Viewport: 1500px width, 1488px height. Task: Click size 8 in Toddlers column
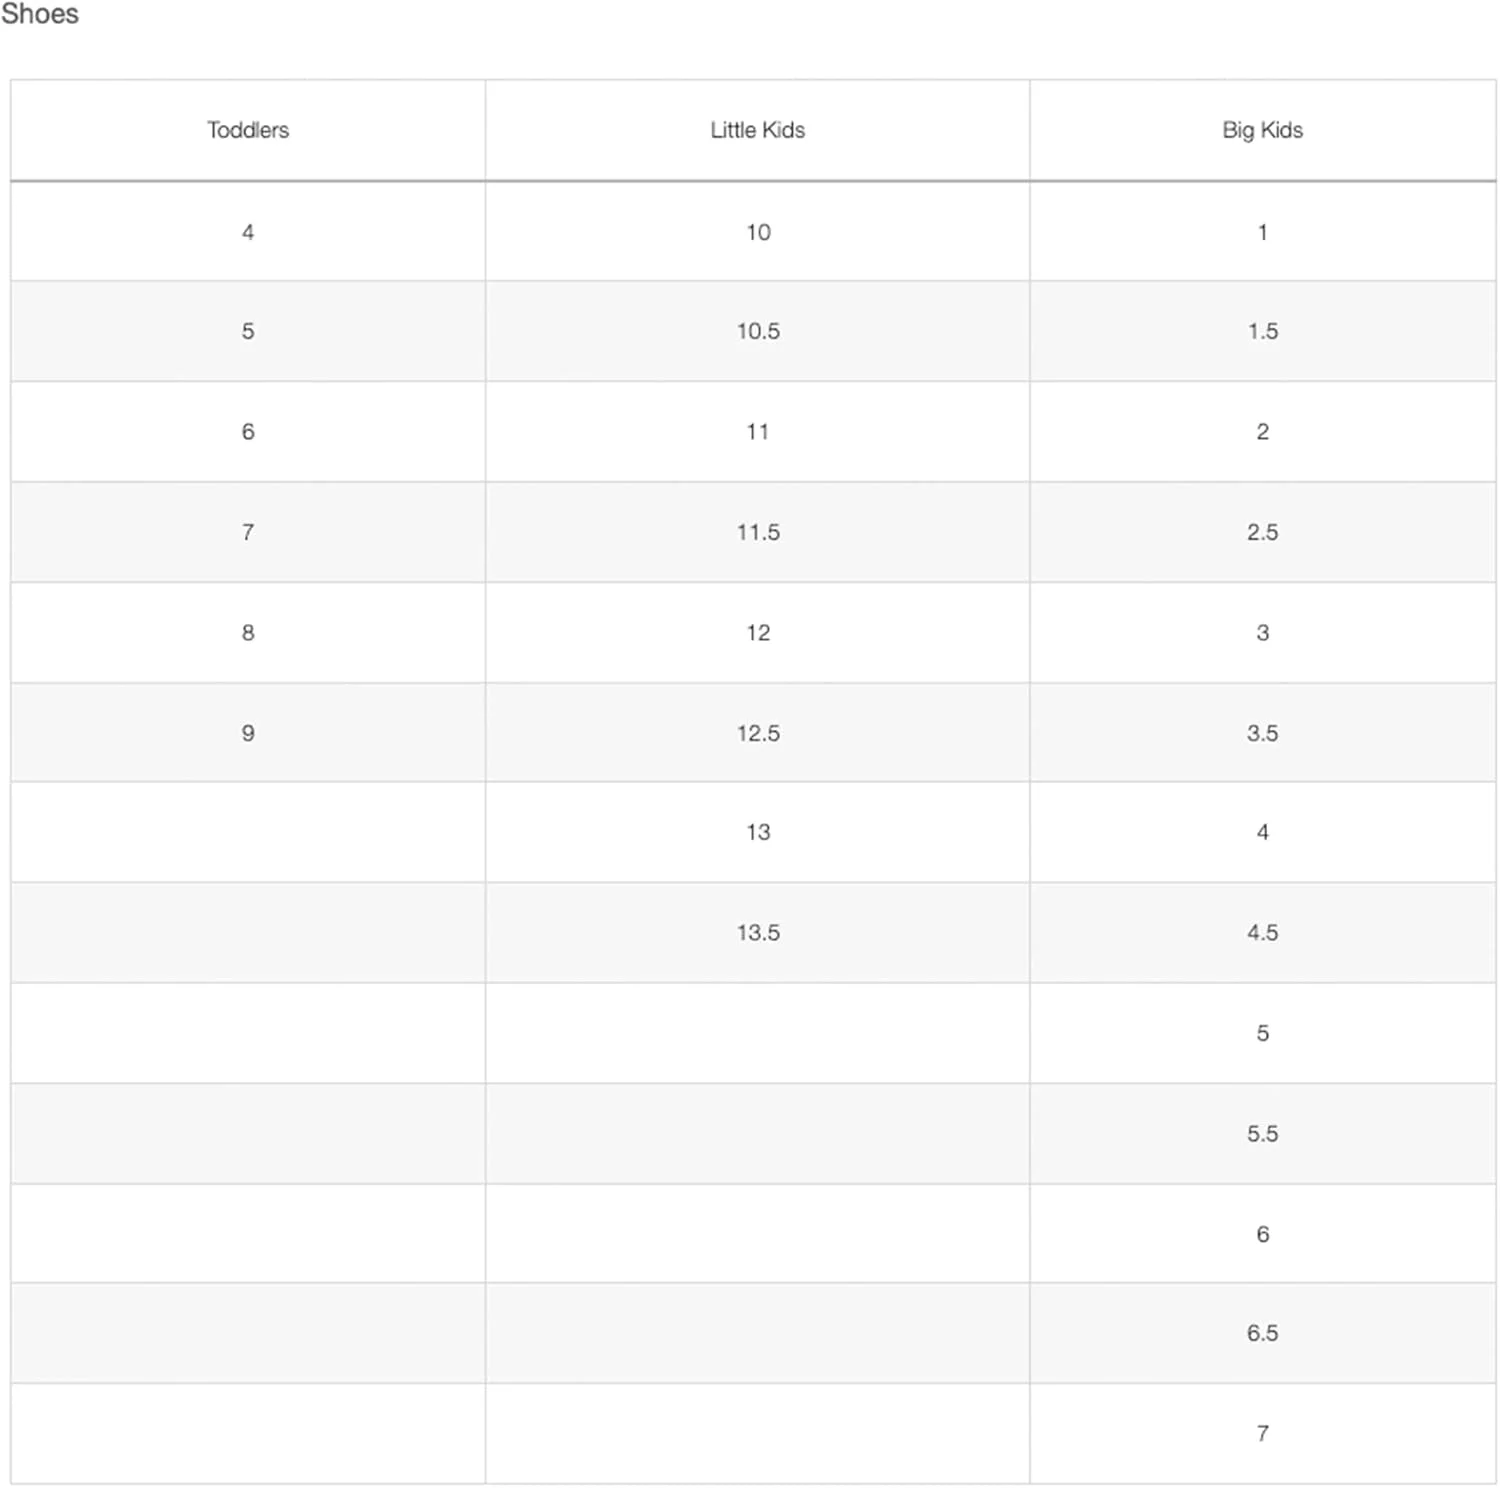tap(248, 632)
